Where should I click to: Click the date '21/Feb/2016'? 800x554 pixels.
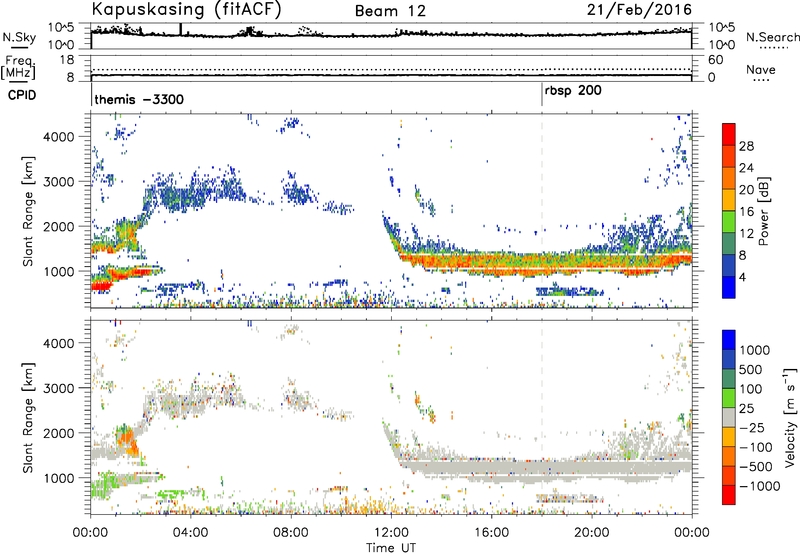(x=639, y=10)
